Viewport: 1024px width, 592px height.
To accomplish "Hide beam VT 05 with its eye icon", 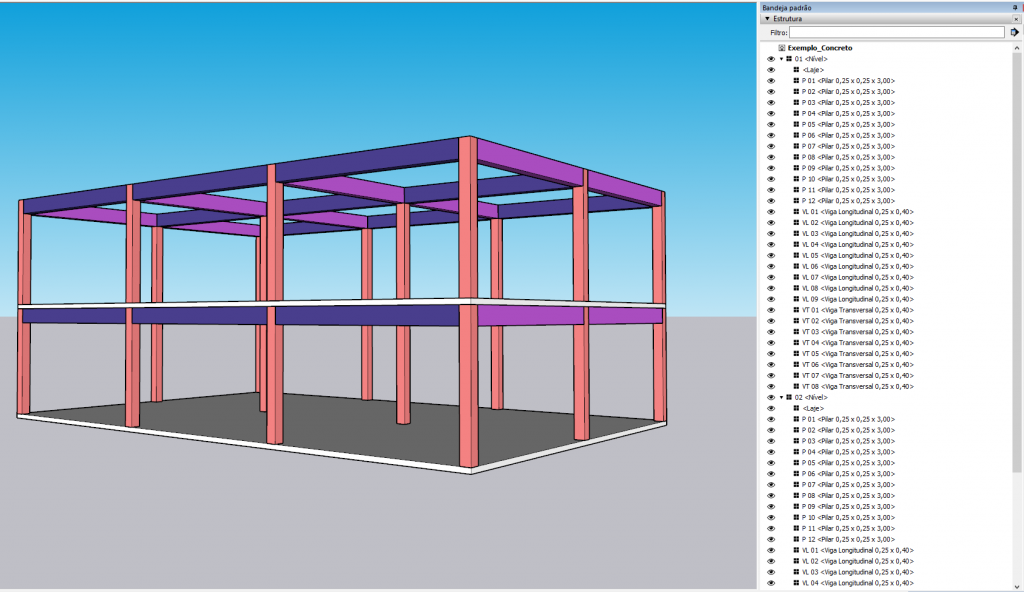I will (771, 354).
